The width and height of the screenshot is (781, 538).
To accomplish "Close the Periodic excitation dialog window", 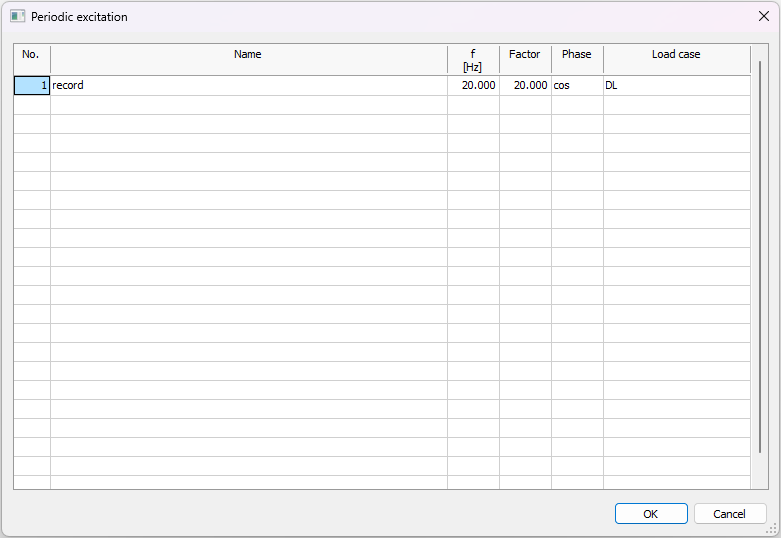I will point(763,17).
